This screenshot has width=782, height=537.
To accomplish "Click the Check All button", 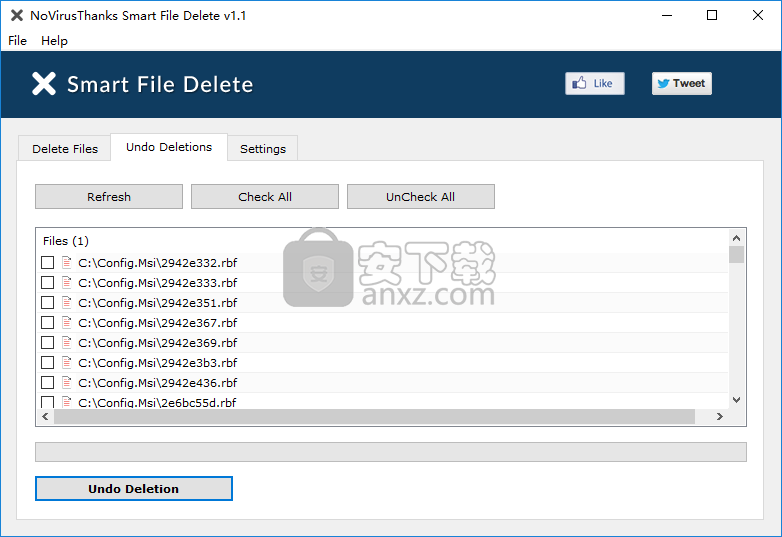I will click(x=265, y=196).
